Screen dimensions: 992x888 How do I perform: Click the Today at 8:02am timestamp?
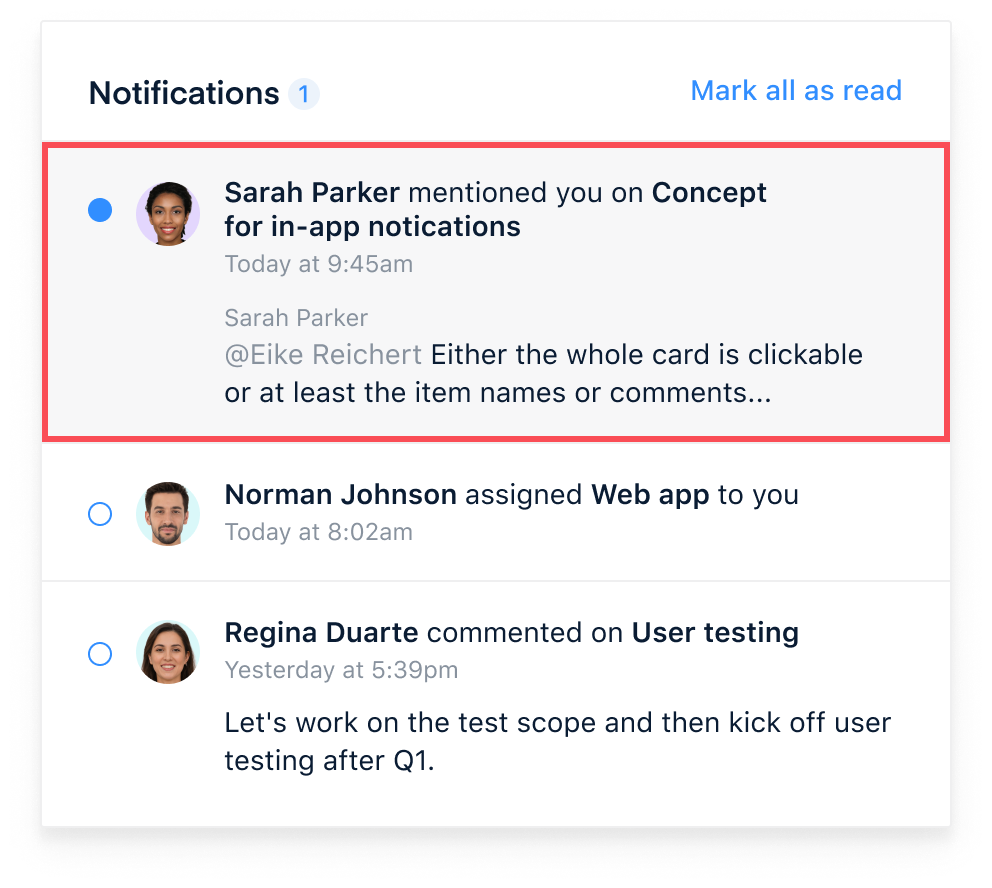318,532
